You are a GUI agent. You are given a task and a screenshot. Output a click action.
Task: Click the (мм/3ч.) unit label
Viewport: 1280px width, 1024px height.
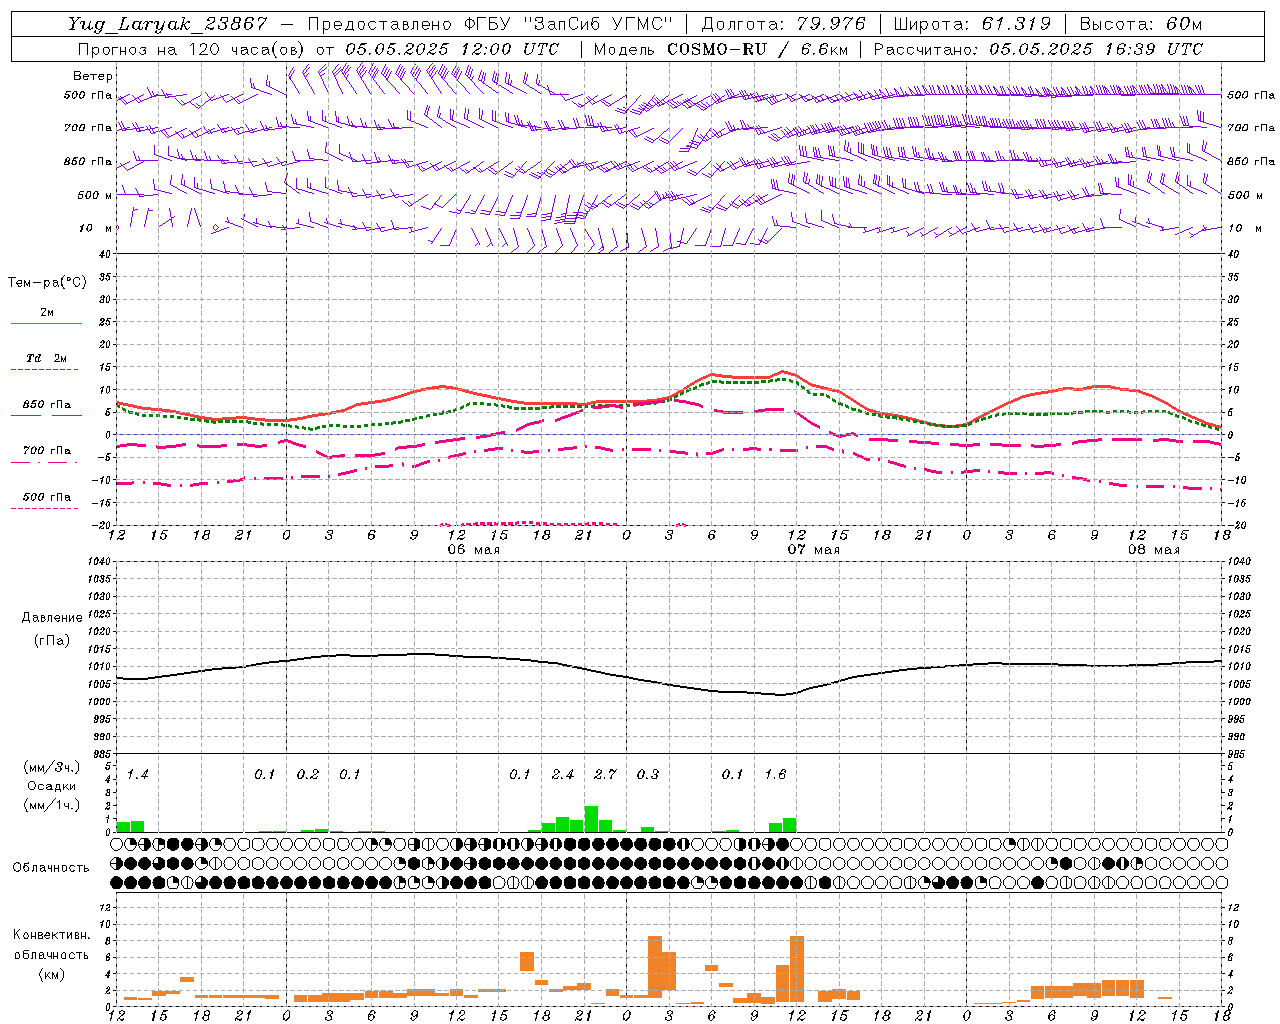50,767
